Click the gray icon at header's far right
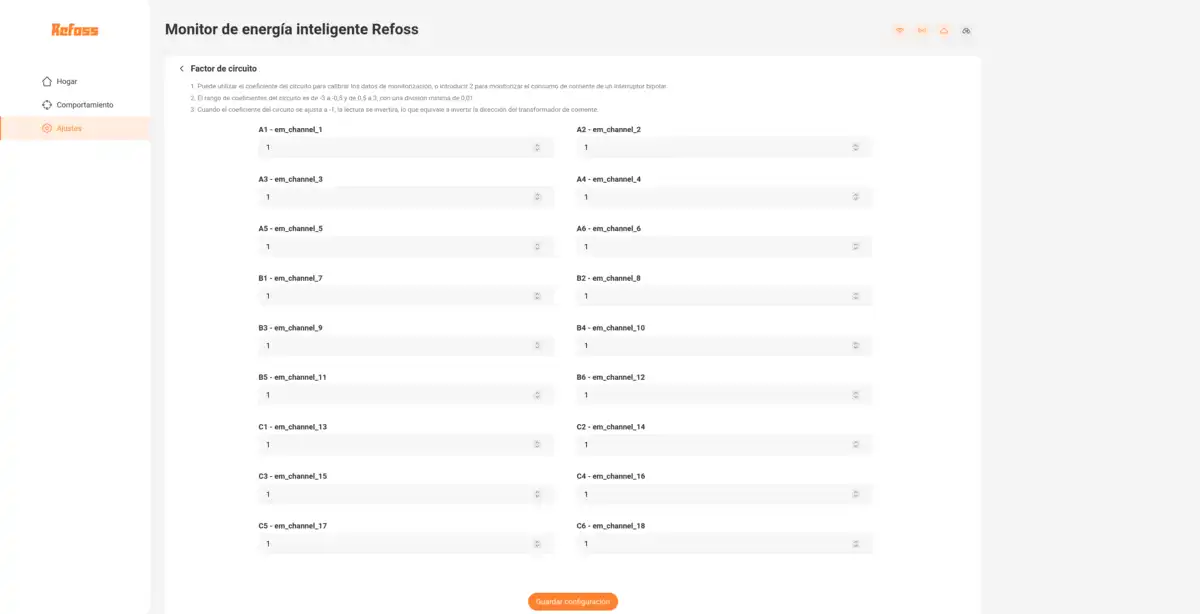Viewport: 1200px width, 614px height. 966,31
